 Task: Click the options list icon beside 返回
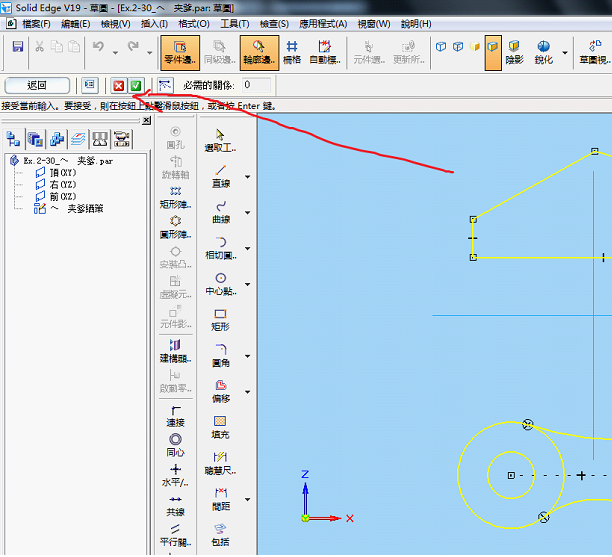[x=90, y=85]
